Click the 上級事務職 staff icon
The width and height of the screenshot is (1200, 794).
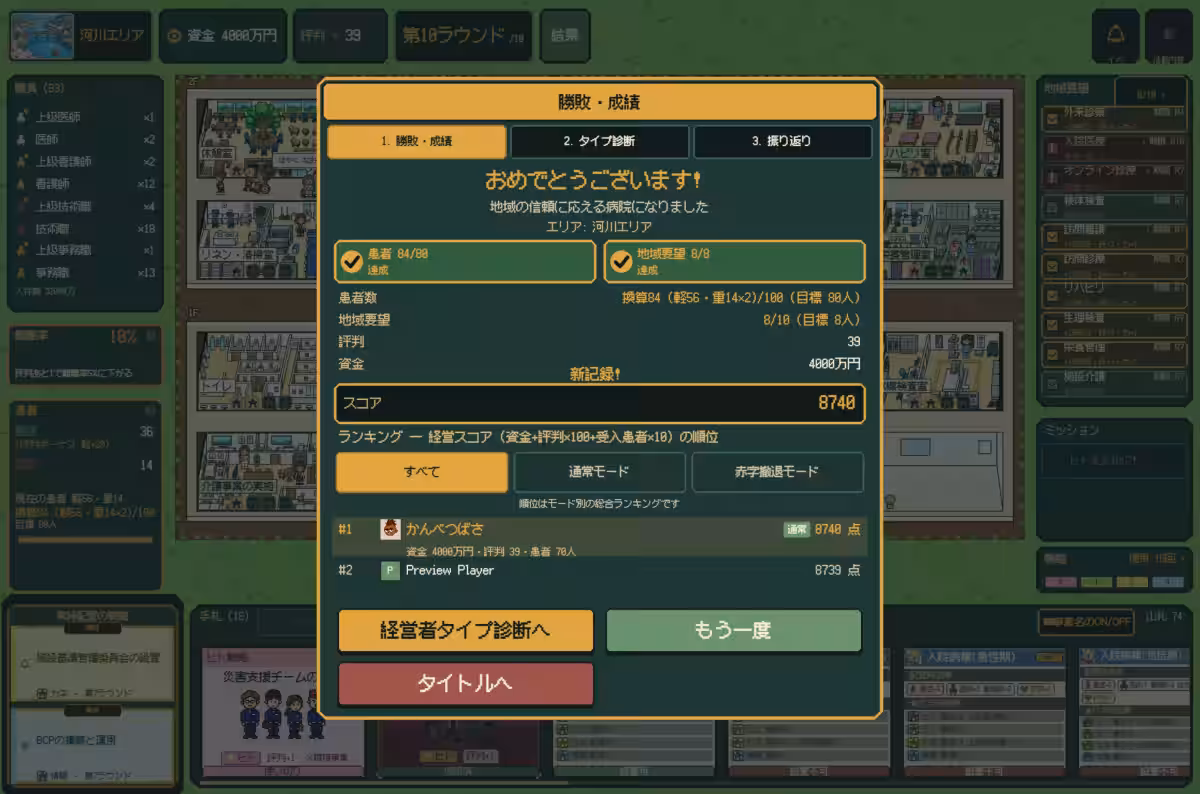(x=21, y=250)
